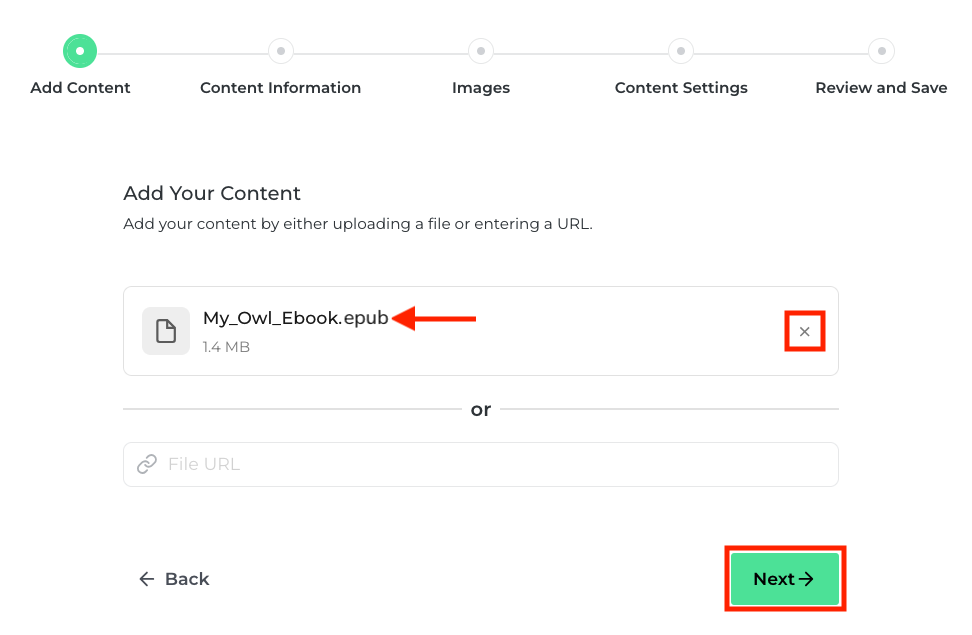Screen dimensions: 972x635
Task: Open the Review and Save step dot
Action: tap(881, 50)
